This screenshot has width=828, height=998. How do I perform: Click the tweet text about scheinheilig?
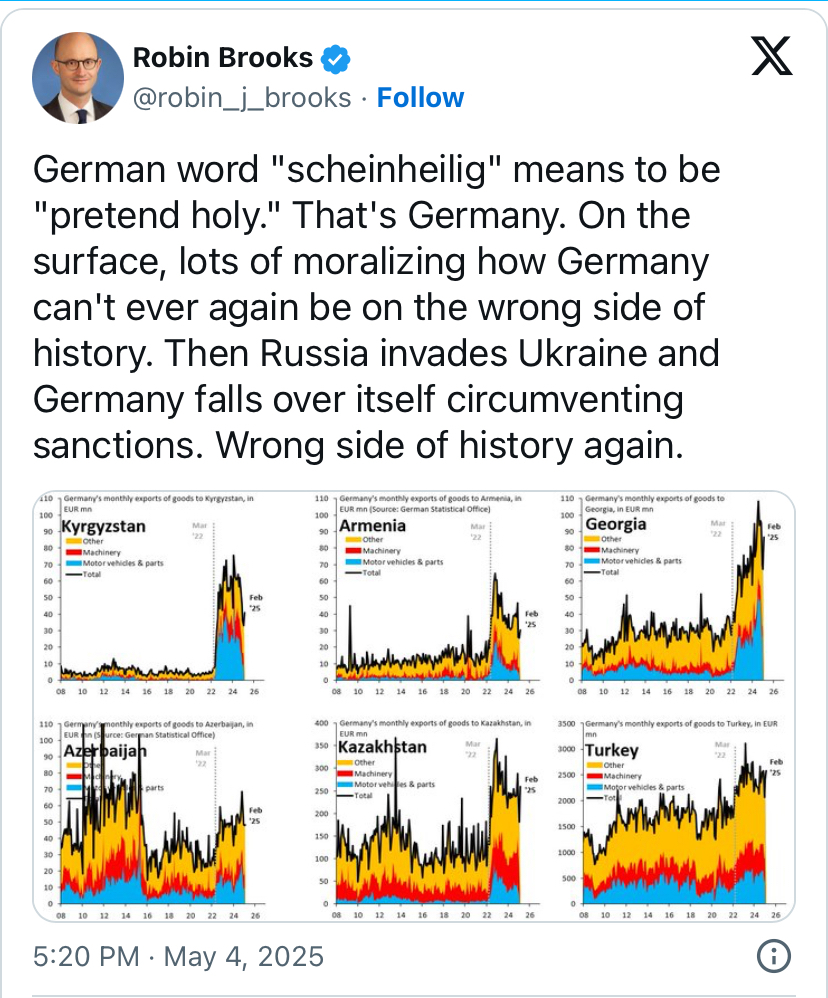(x=377, y=307)
